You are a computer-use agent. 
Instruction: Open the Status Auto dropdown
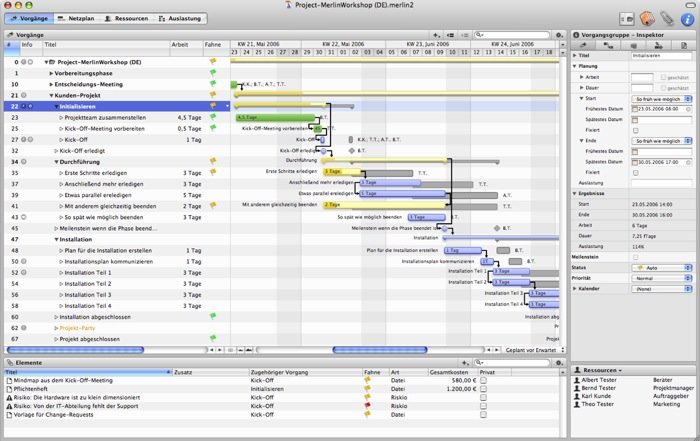coord(662,268)
